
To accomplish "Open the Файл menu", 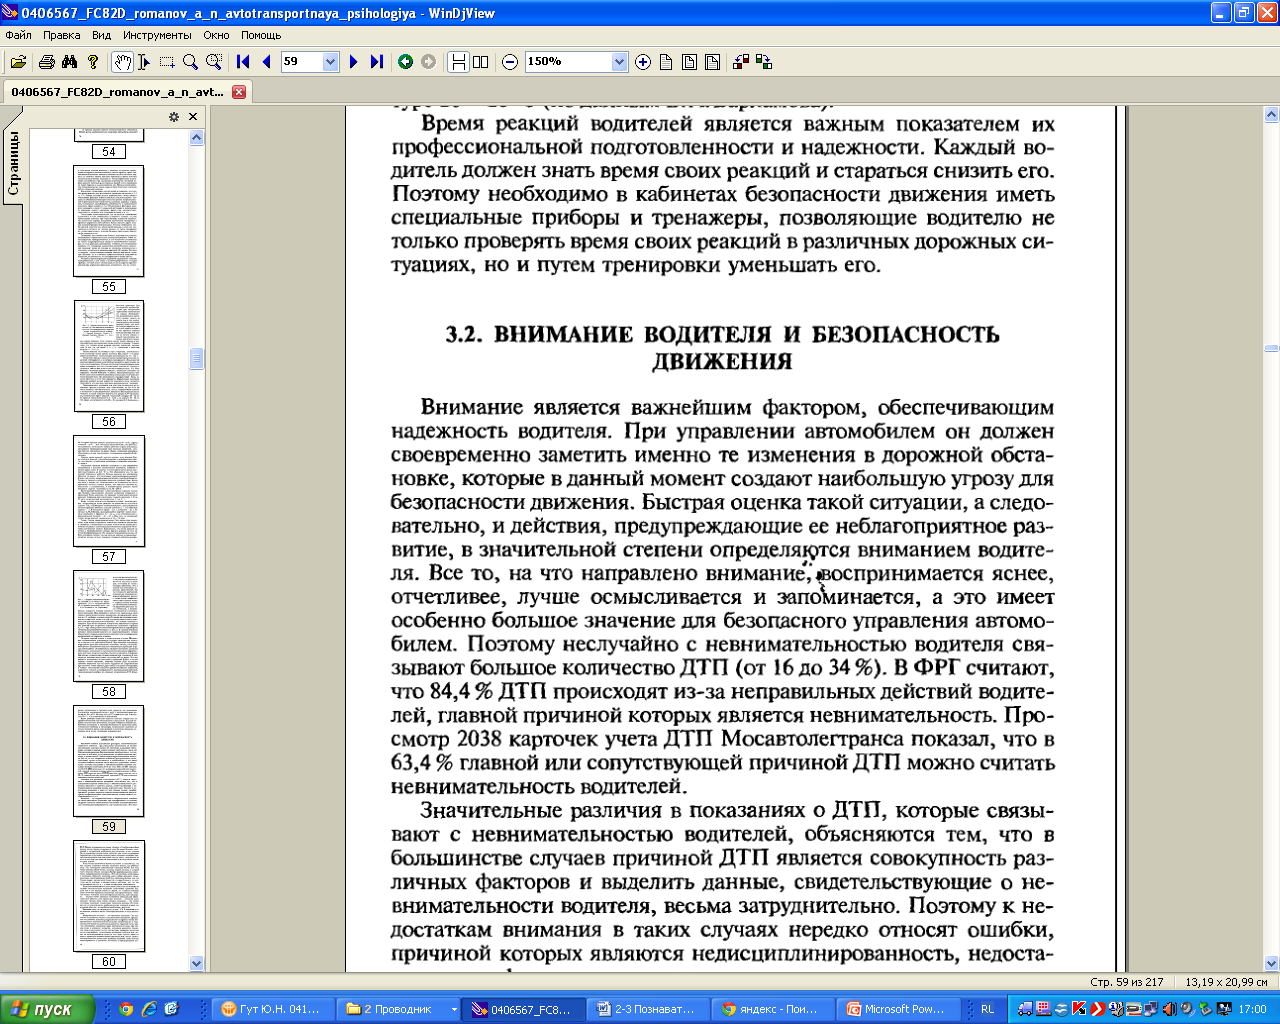I will (18, 35).
